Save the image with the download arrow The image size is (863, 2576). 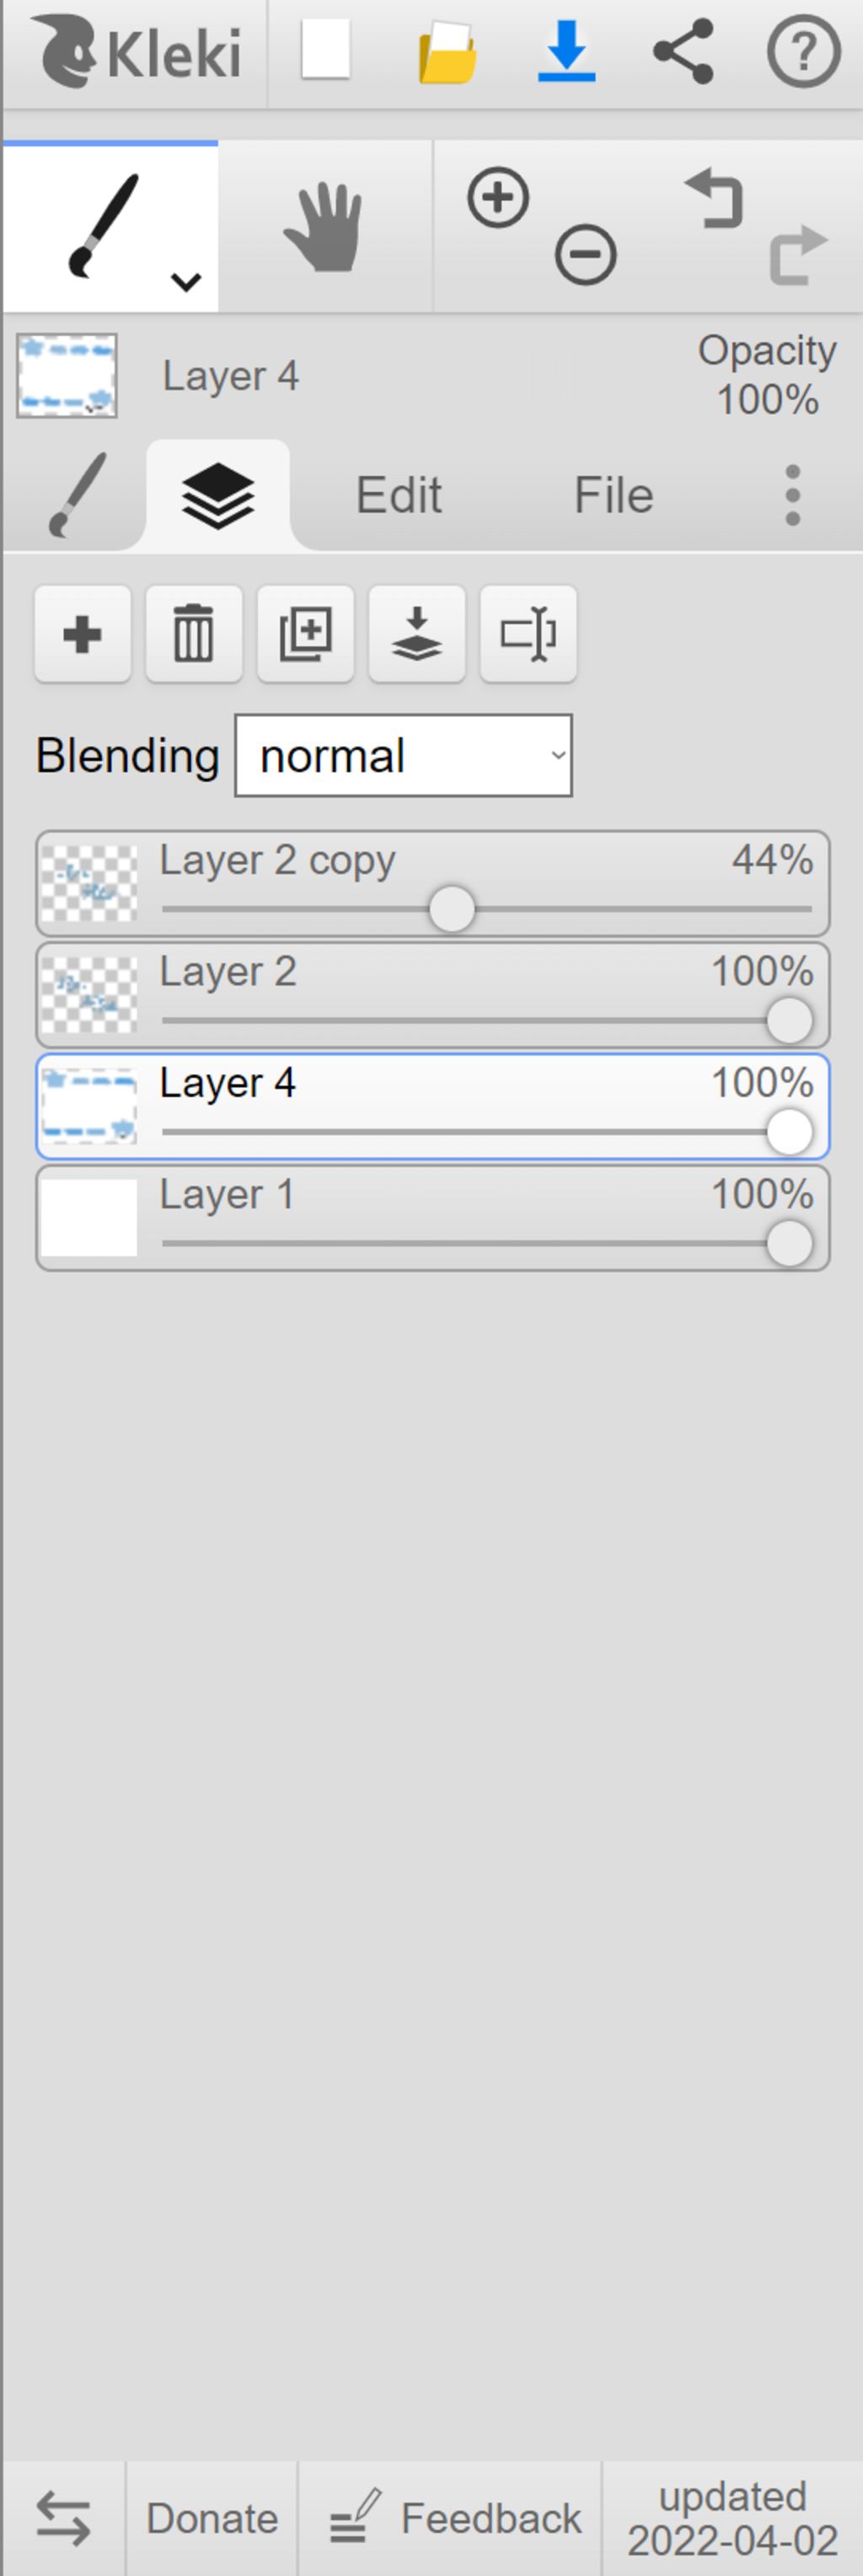[x=567, y=51]
